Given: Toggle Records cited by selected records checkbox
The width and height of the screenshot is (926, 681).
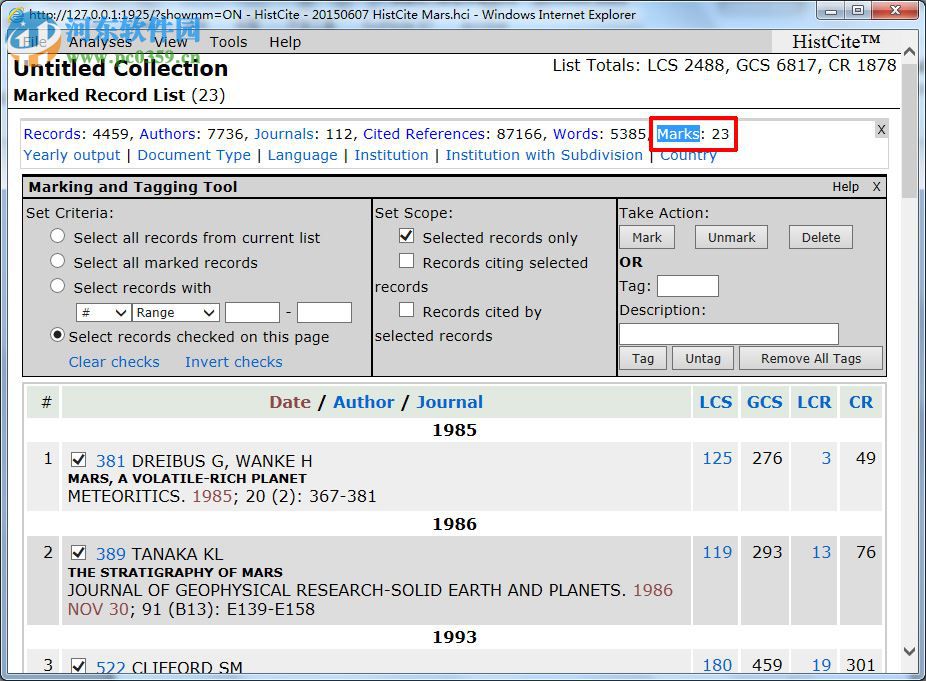Looking at the screenshot, I should click(x=406, y=310).
